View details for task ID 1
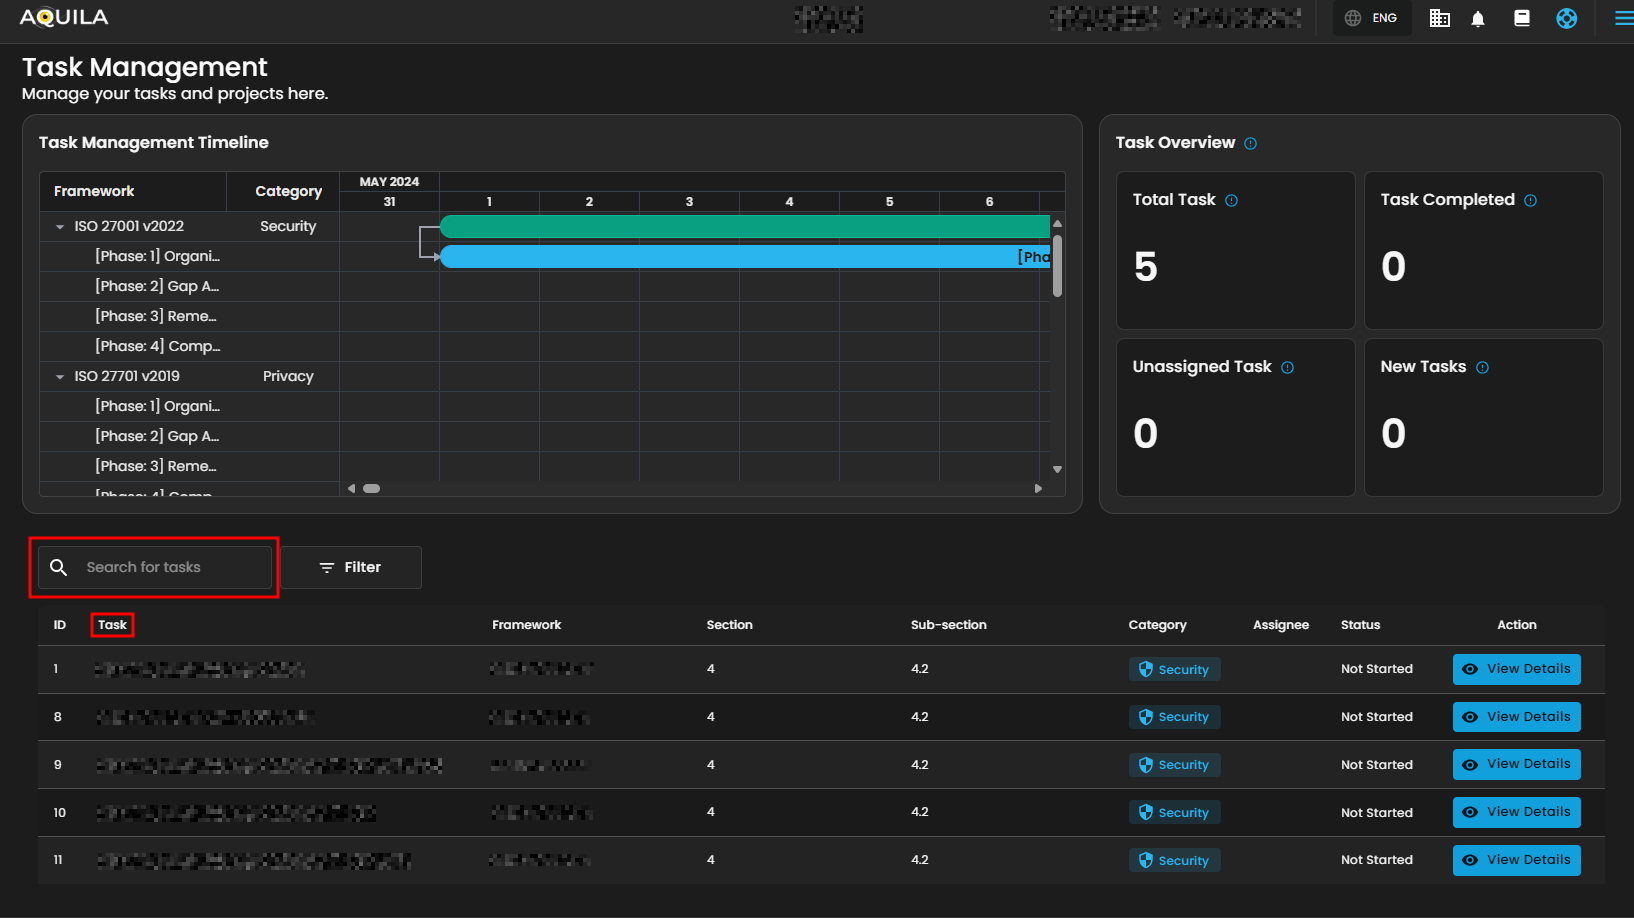Screen dimensions: 1634x918 coord(1516,669)
